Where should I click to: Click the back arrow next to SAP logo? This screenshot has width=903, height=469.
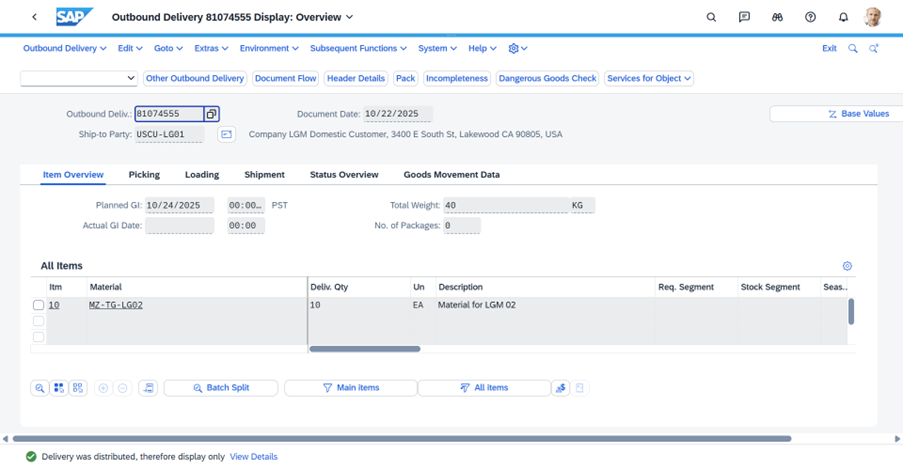coord(35,17)
